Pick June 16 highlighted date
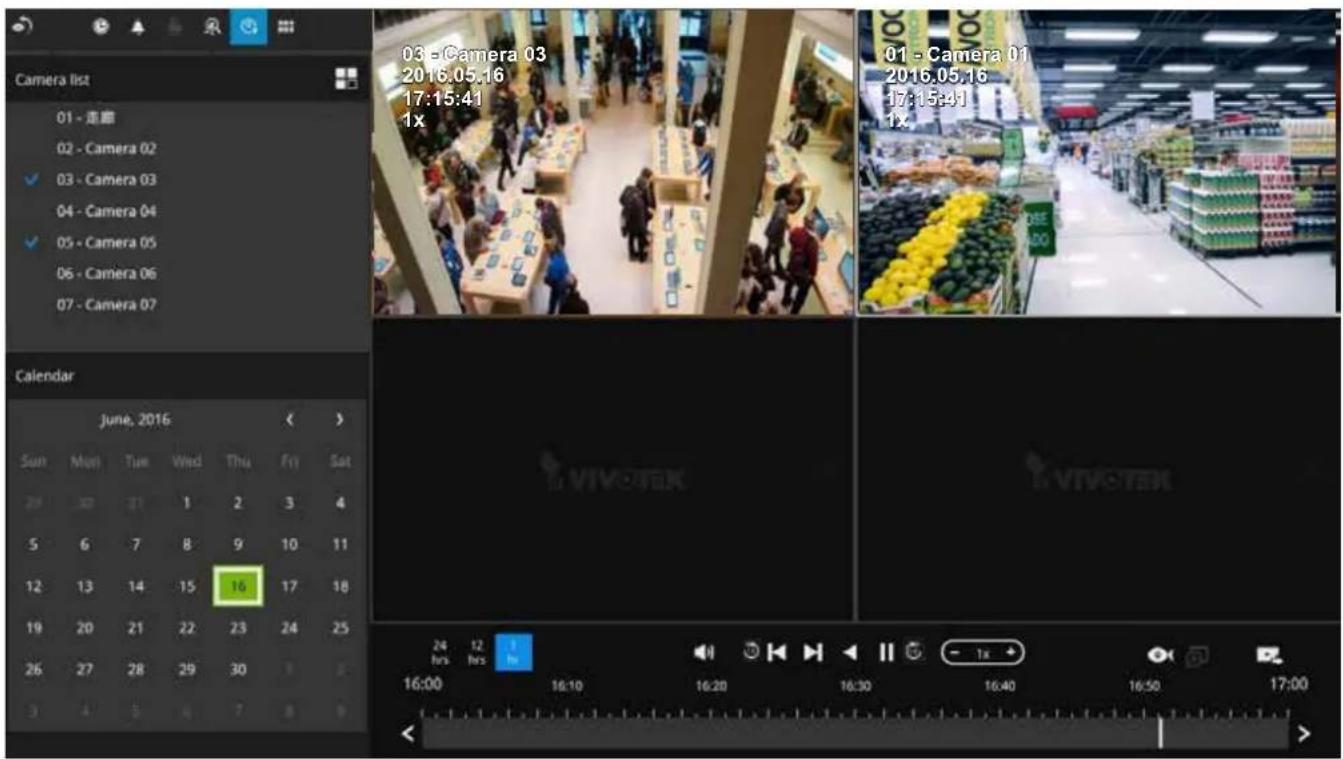Viewport: 1343px width, 759px height. (x=238, y=586)
